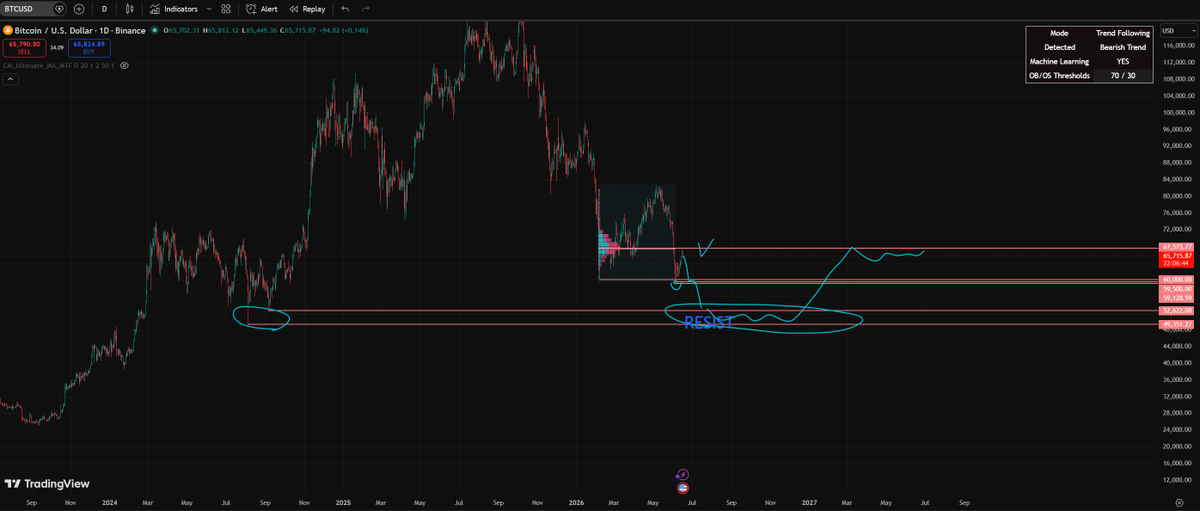The height and width of the screenshot is (511, 1200).
Task: Click the Bearish Trend detected cell
Action: 1123,47
